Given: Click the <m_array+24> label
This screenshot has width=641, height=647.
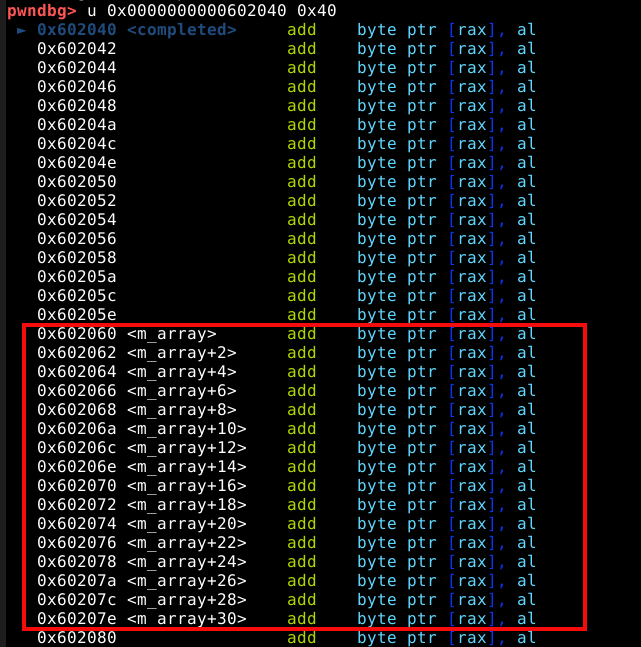Looking at the screenshot, I should [x=187, y=562].
